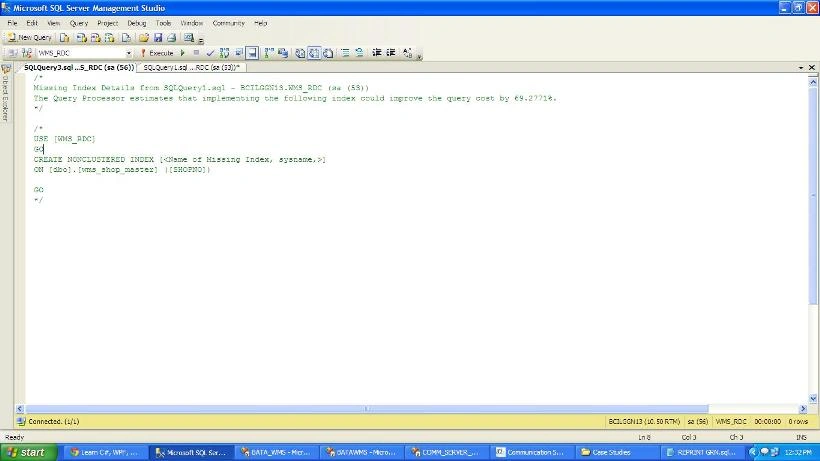Image resolution: width=820 pixels, height=461 pixels.
Task: Save the query with the floppy icon
Action: point(158,38)
